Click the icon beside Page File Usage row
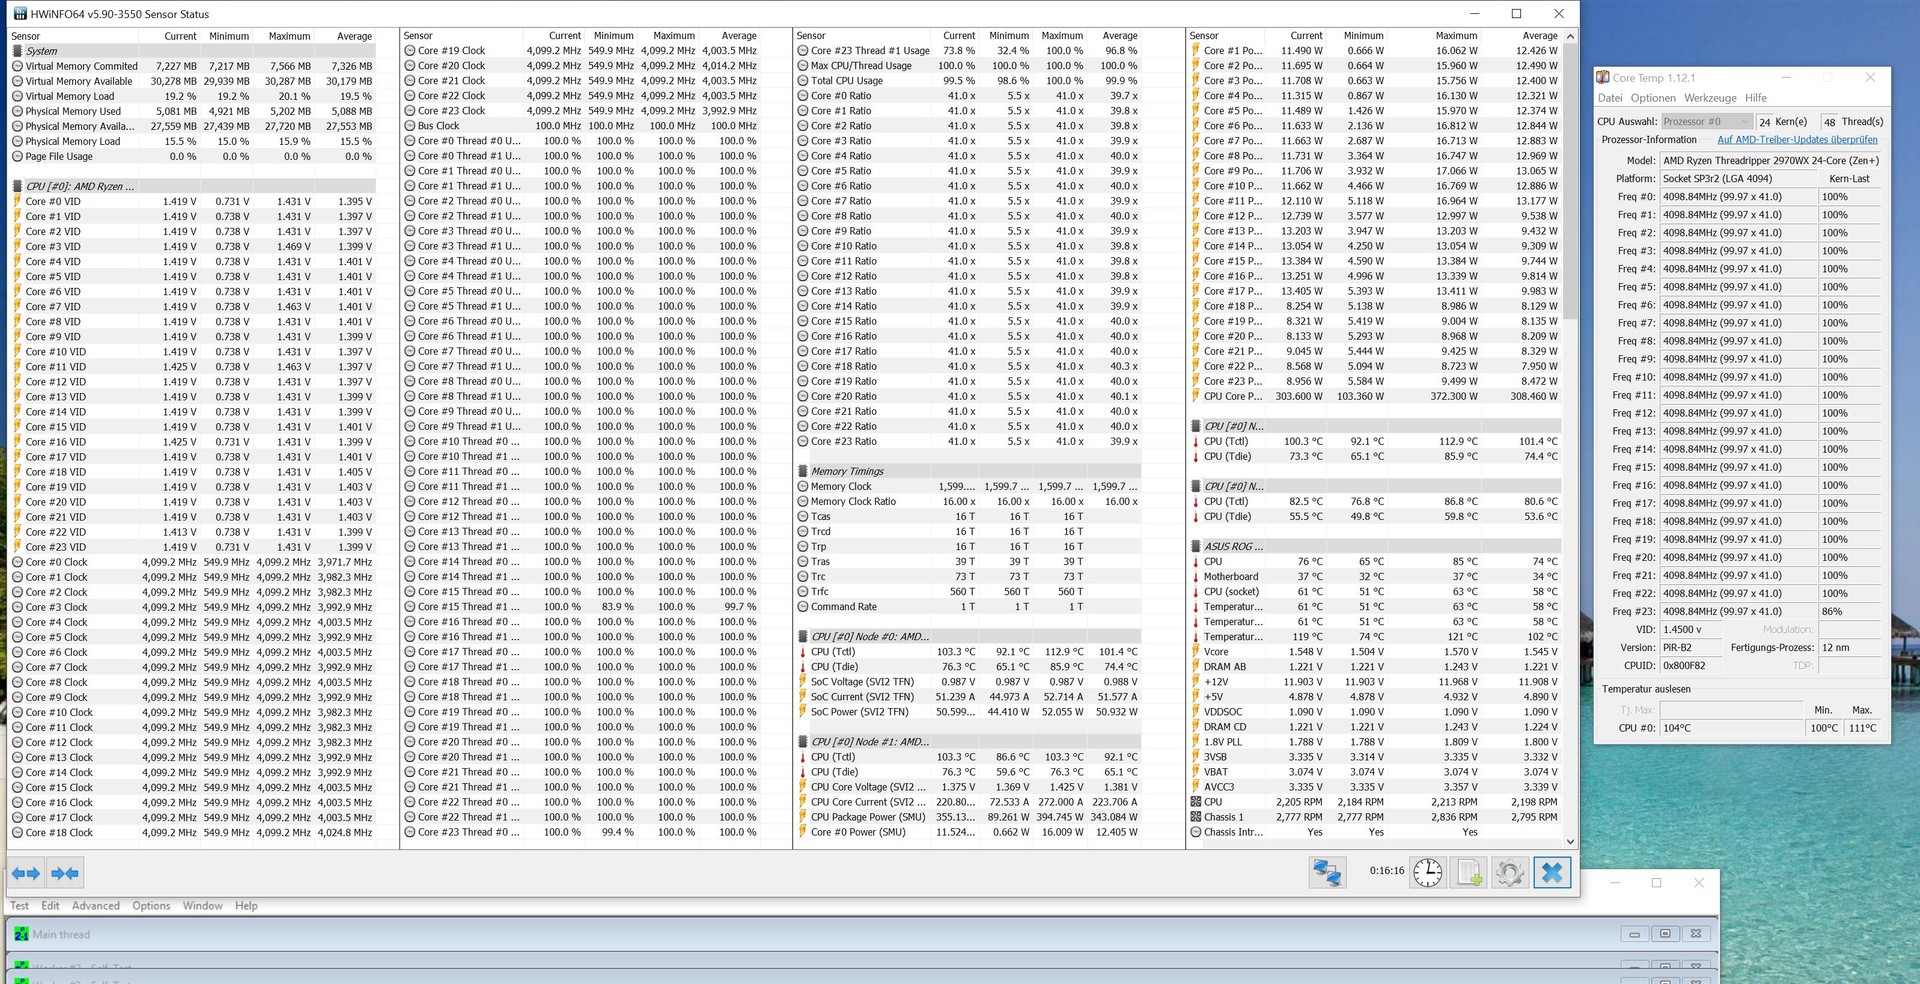This screenshot has width=1920, height=984. click(17, 156)
